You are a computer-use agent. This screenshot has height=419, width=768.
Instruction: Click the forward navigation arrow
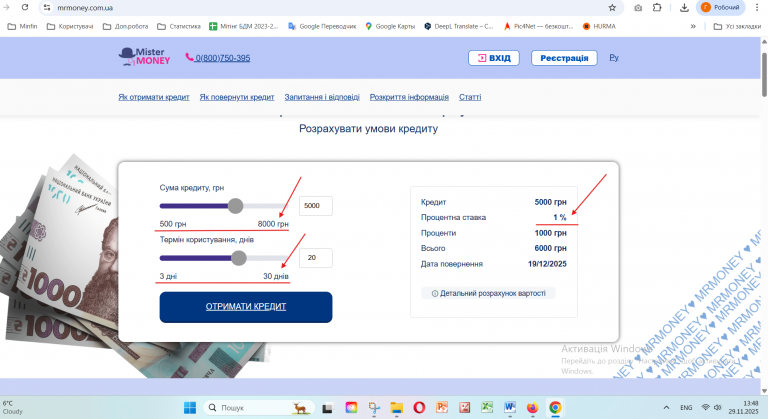(6, 7)
